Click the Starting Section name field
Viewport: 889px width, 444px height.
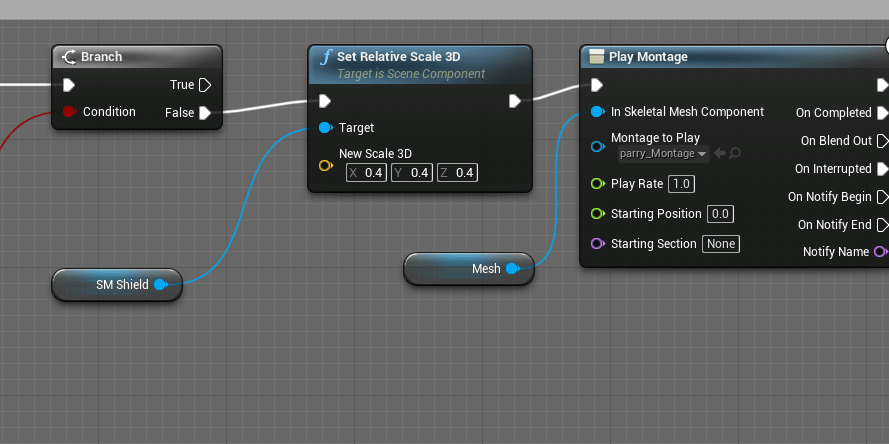[720, 244]
